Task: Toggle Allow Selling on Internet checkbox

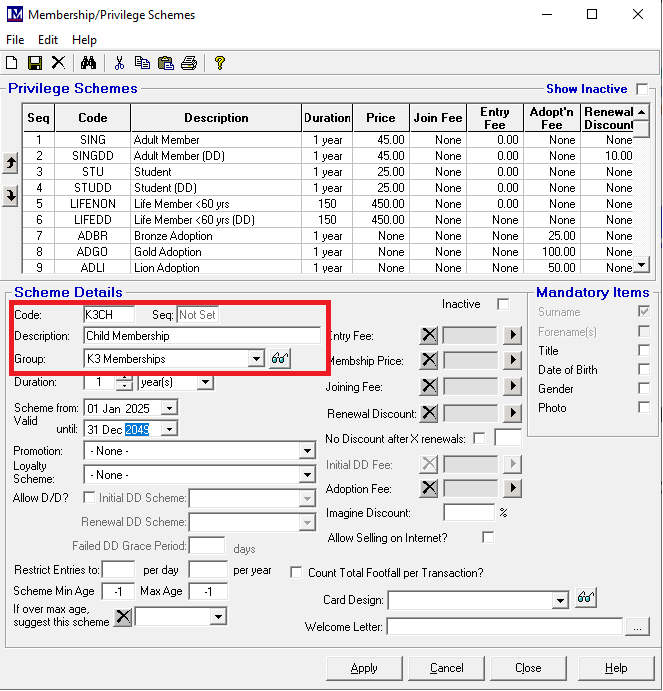Action: click(488, 538)
